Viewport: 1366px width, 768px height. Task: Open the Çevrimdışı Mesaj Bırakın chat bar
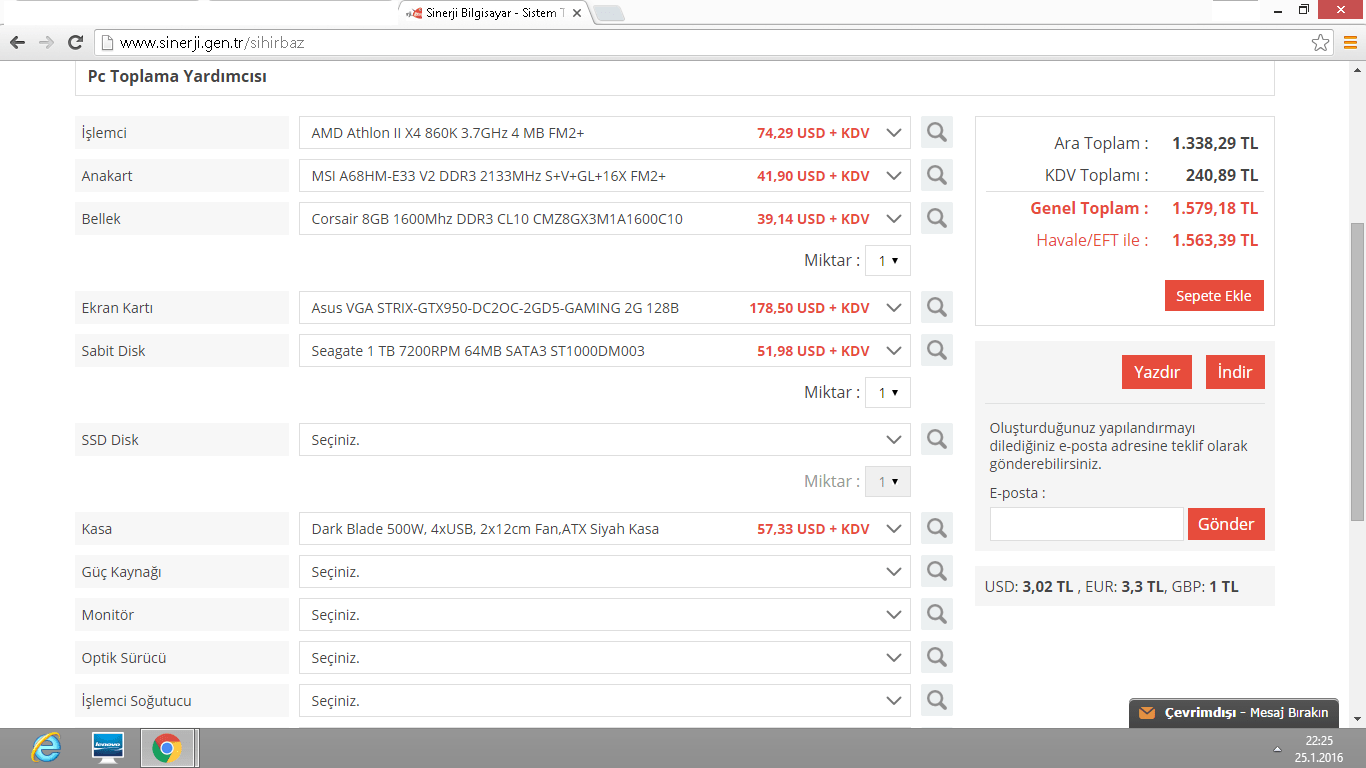coord(1234,713)
